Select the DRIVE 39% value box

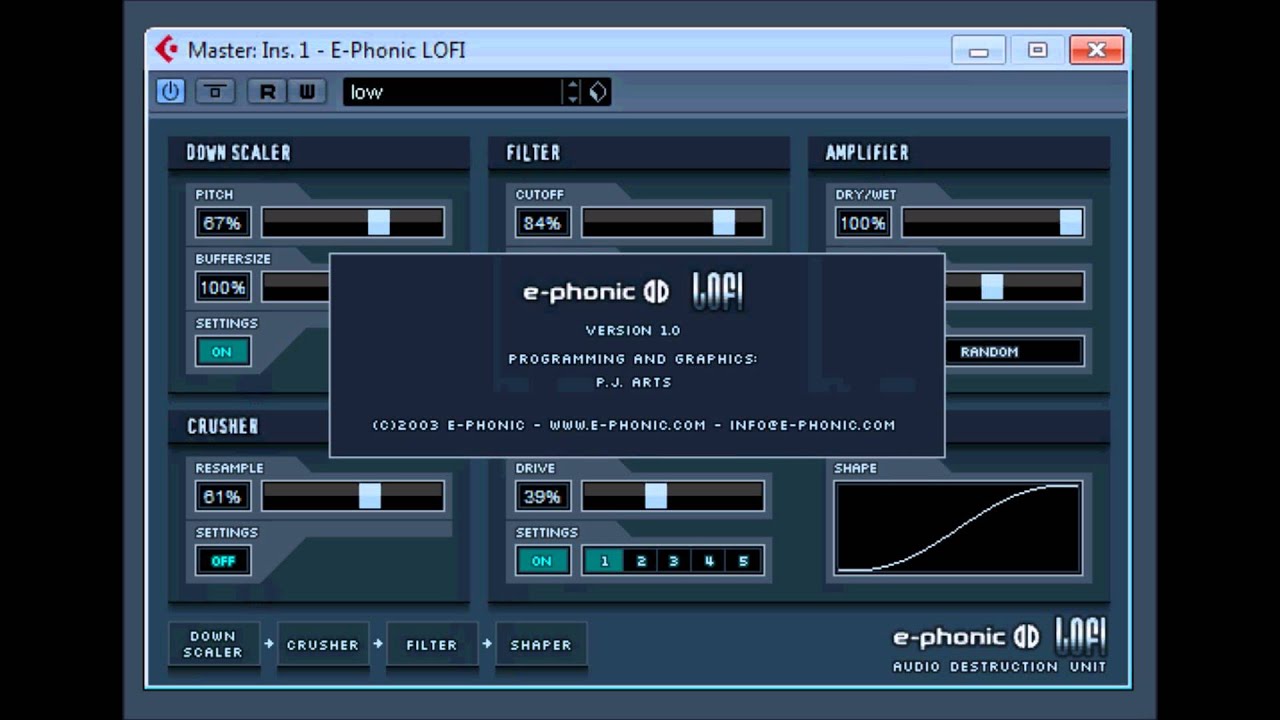(x=542, y=496)
